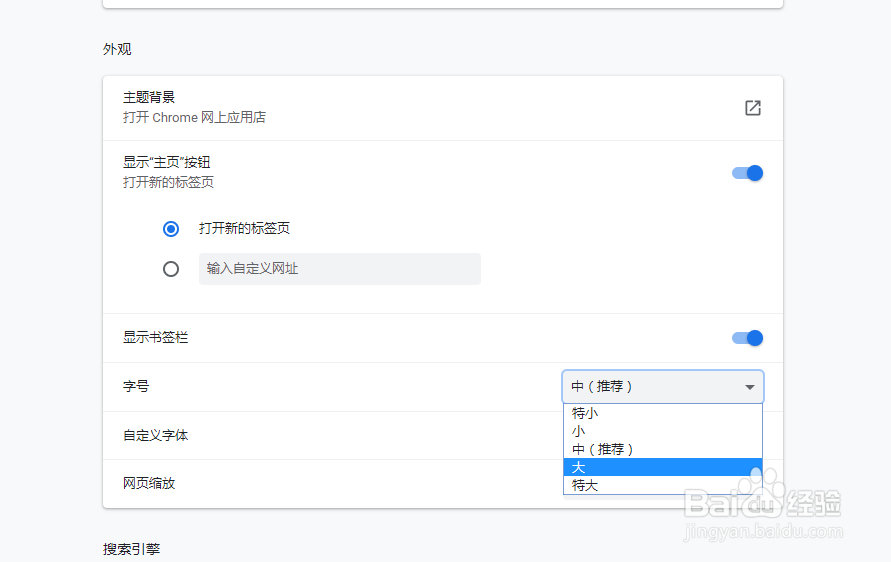This screenshot has height=562, width=891.
Task: Pick 中（推荐） in the open options list
Action: [603, 449]
